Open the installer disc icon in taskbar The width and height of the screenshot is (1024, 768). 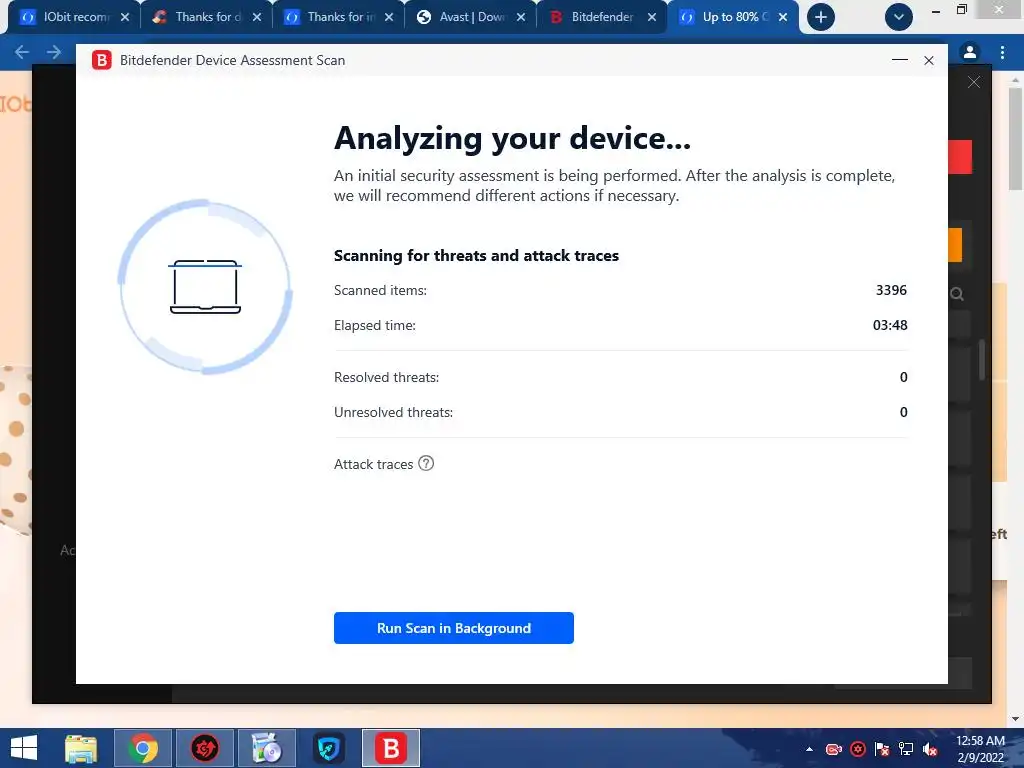(x=266, y=748)
